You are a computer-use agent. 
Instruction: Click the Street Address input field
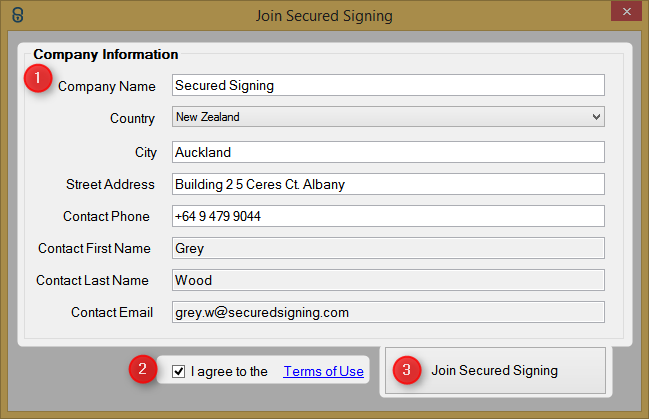(x=388, y=184)
